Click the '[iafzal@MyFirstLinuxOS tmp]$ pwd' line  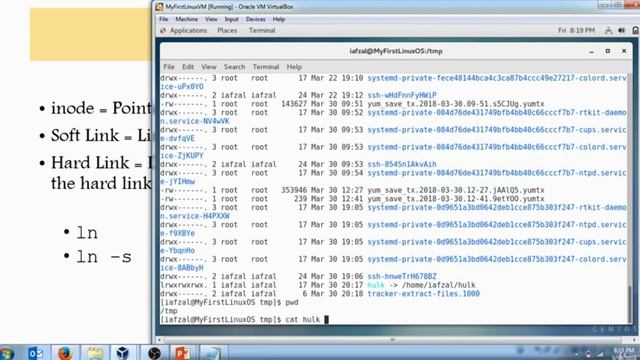coord(229,302)
